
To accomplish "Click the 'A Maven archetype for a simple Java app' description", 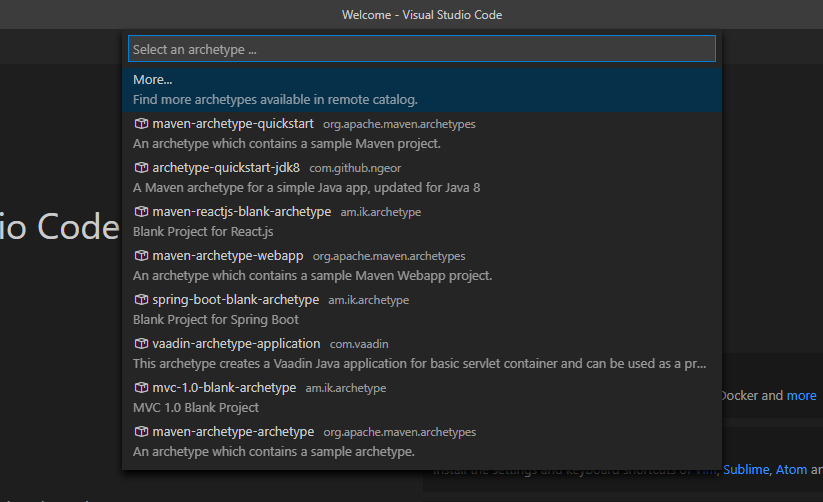I will click(307, 187).
